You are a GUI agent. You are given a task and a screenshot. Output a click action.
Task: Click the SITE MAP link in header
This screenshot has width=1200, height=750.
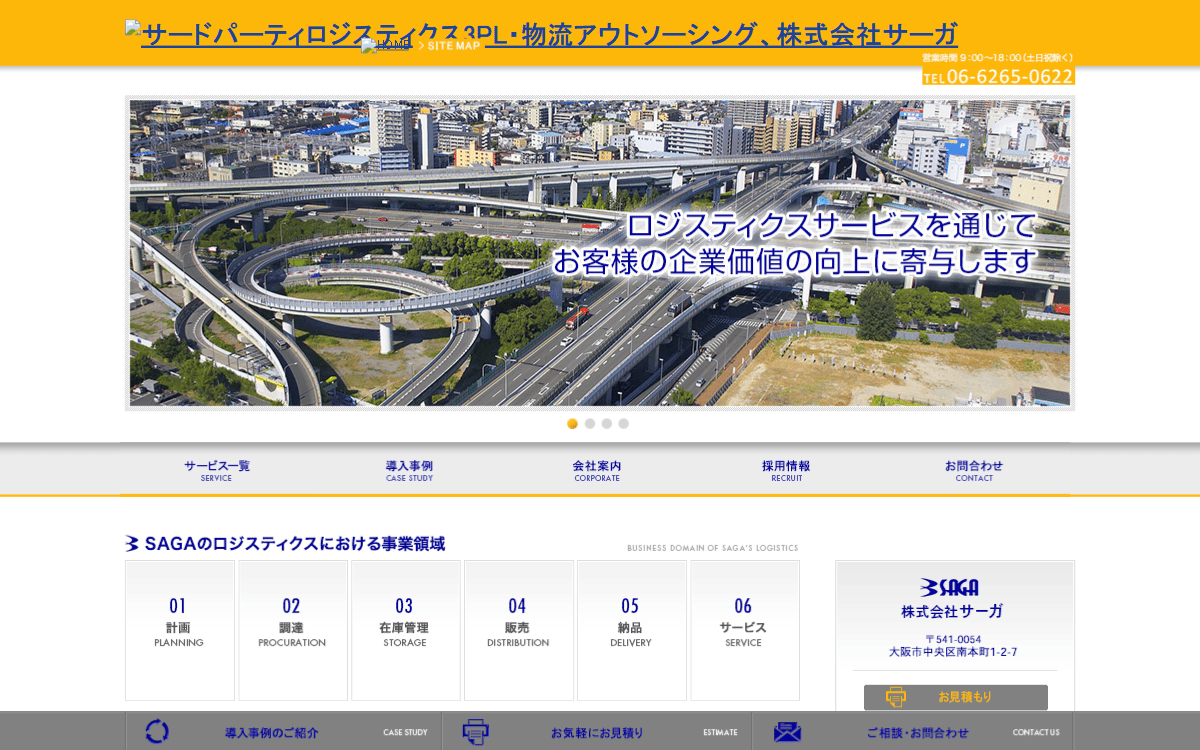[x=449, y=45]
